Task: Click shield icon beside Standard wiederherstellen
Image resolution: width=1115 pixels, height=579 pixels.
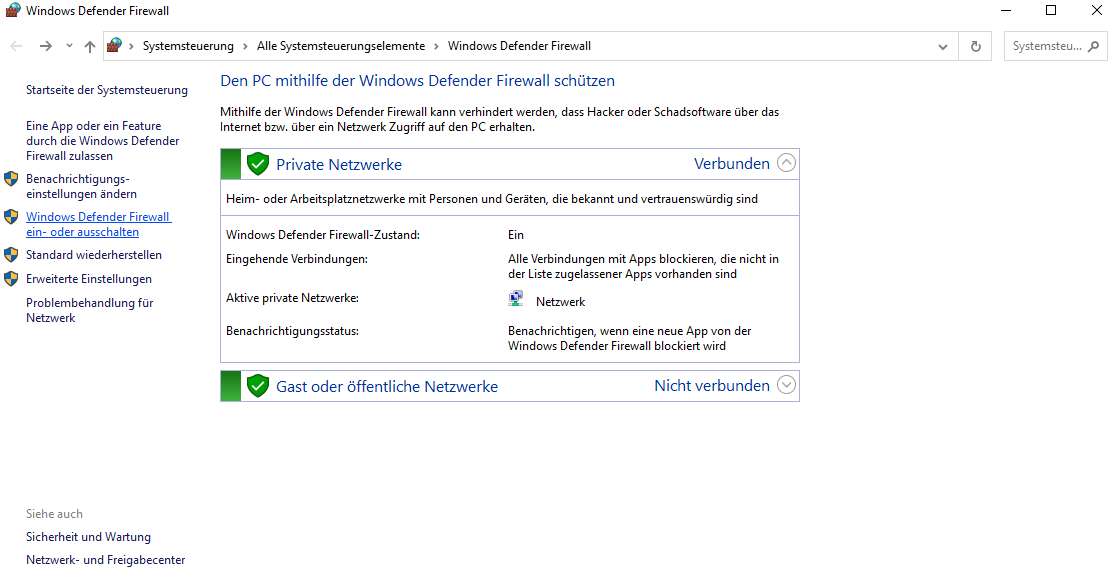Action: pos(11,255)
